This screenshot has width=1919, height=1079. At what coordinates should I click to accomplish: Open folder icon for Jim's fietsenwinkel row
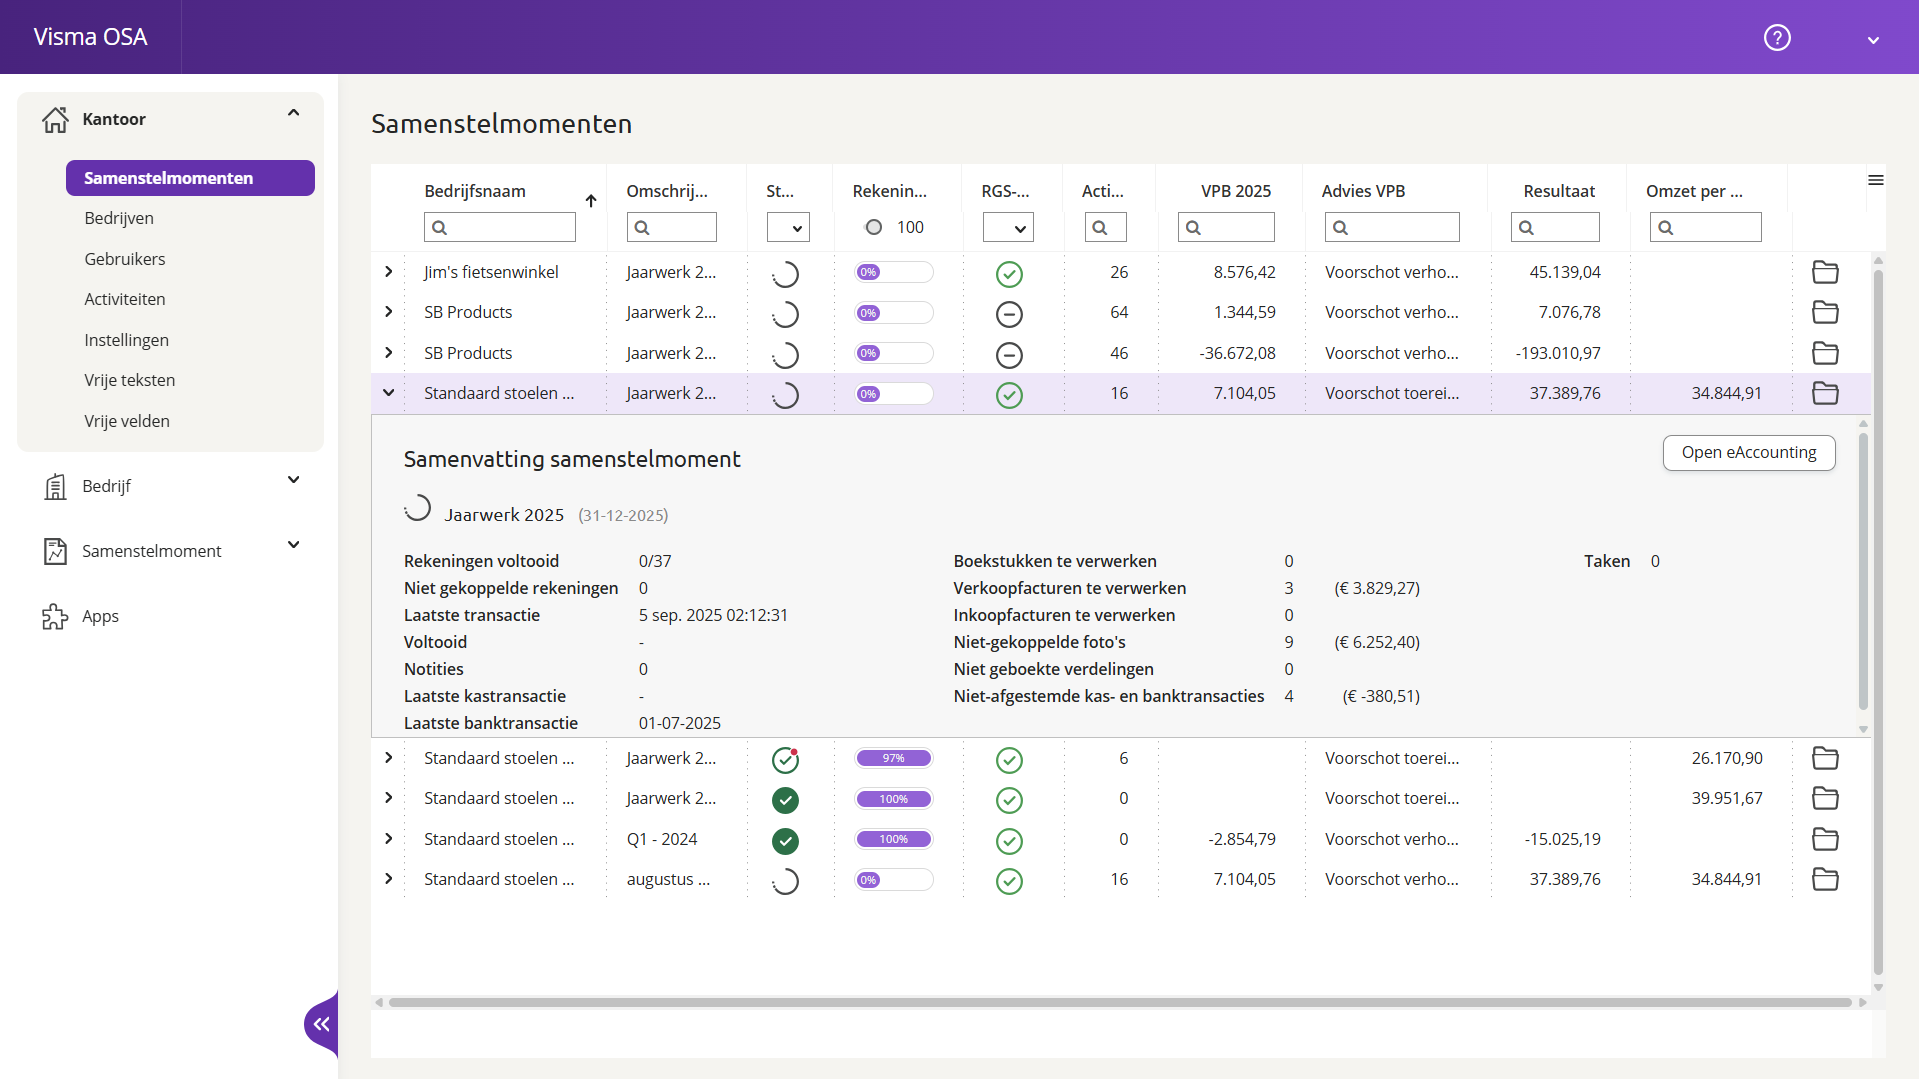pyautogui.click(x=1825, y=272)
